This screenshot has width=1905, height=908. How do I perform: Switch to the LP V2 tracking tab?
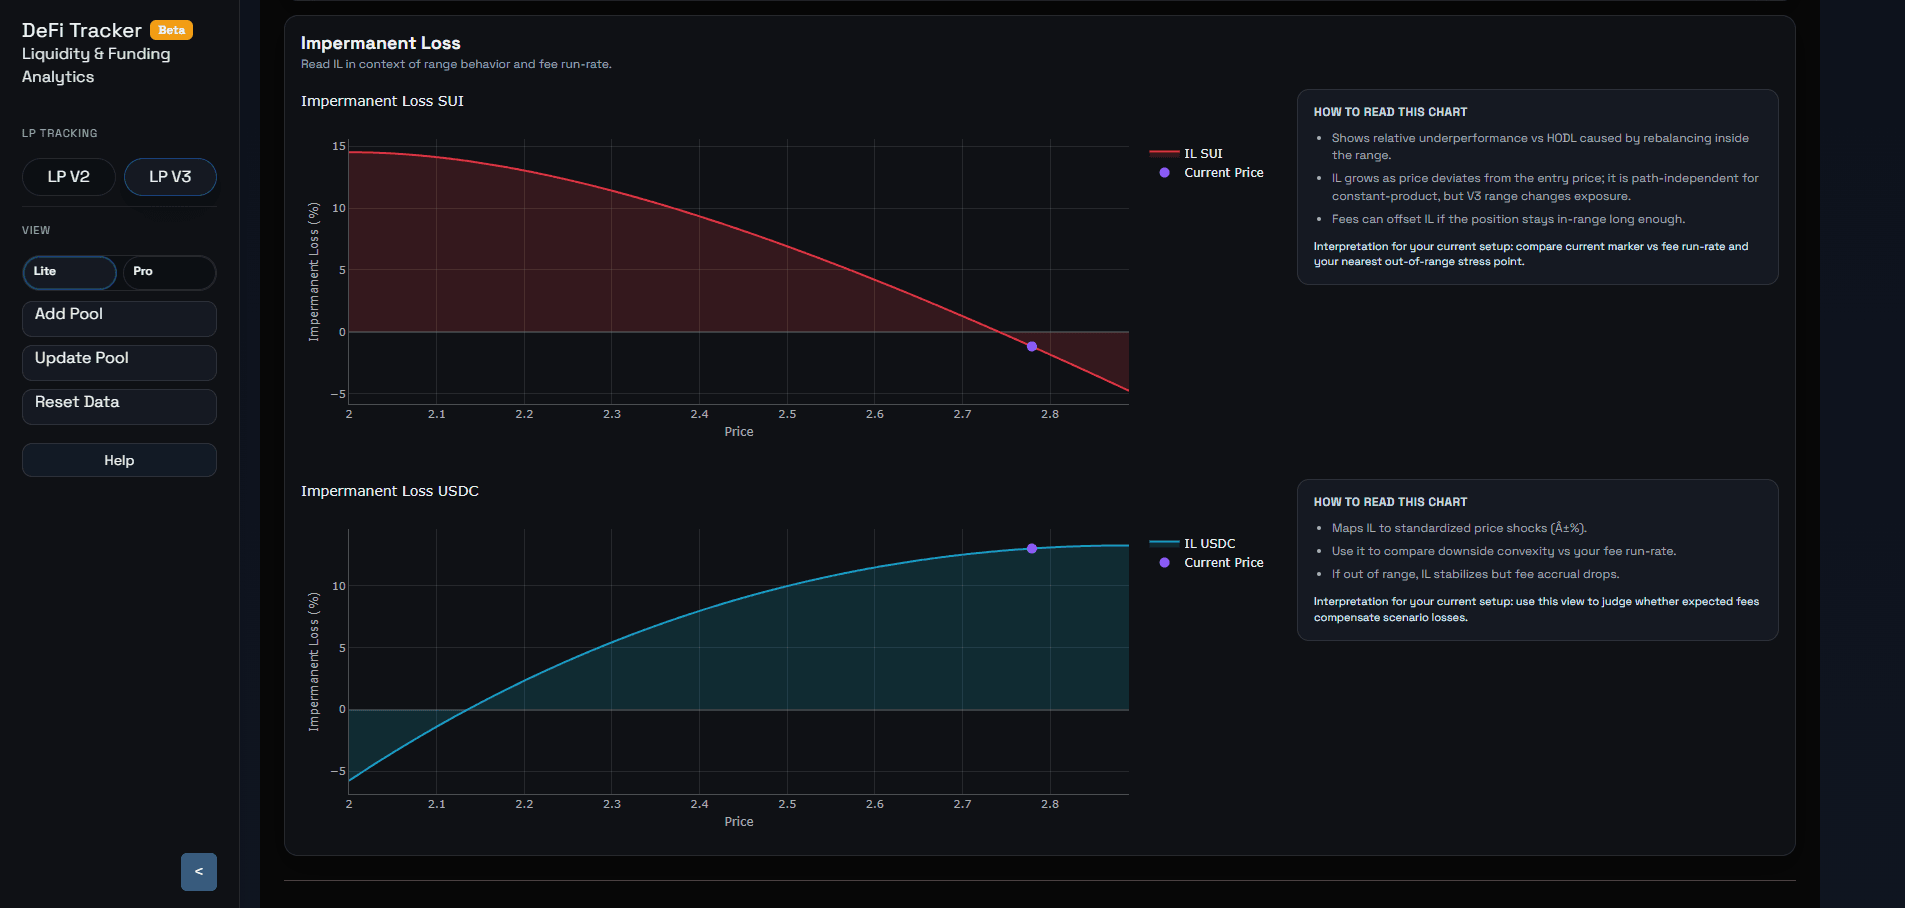click(x=68, y=176)
